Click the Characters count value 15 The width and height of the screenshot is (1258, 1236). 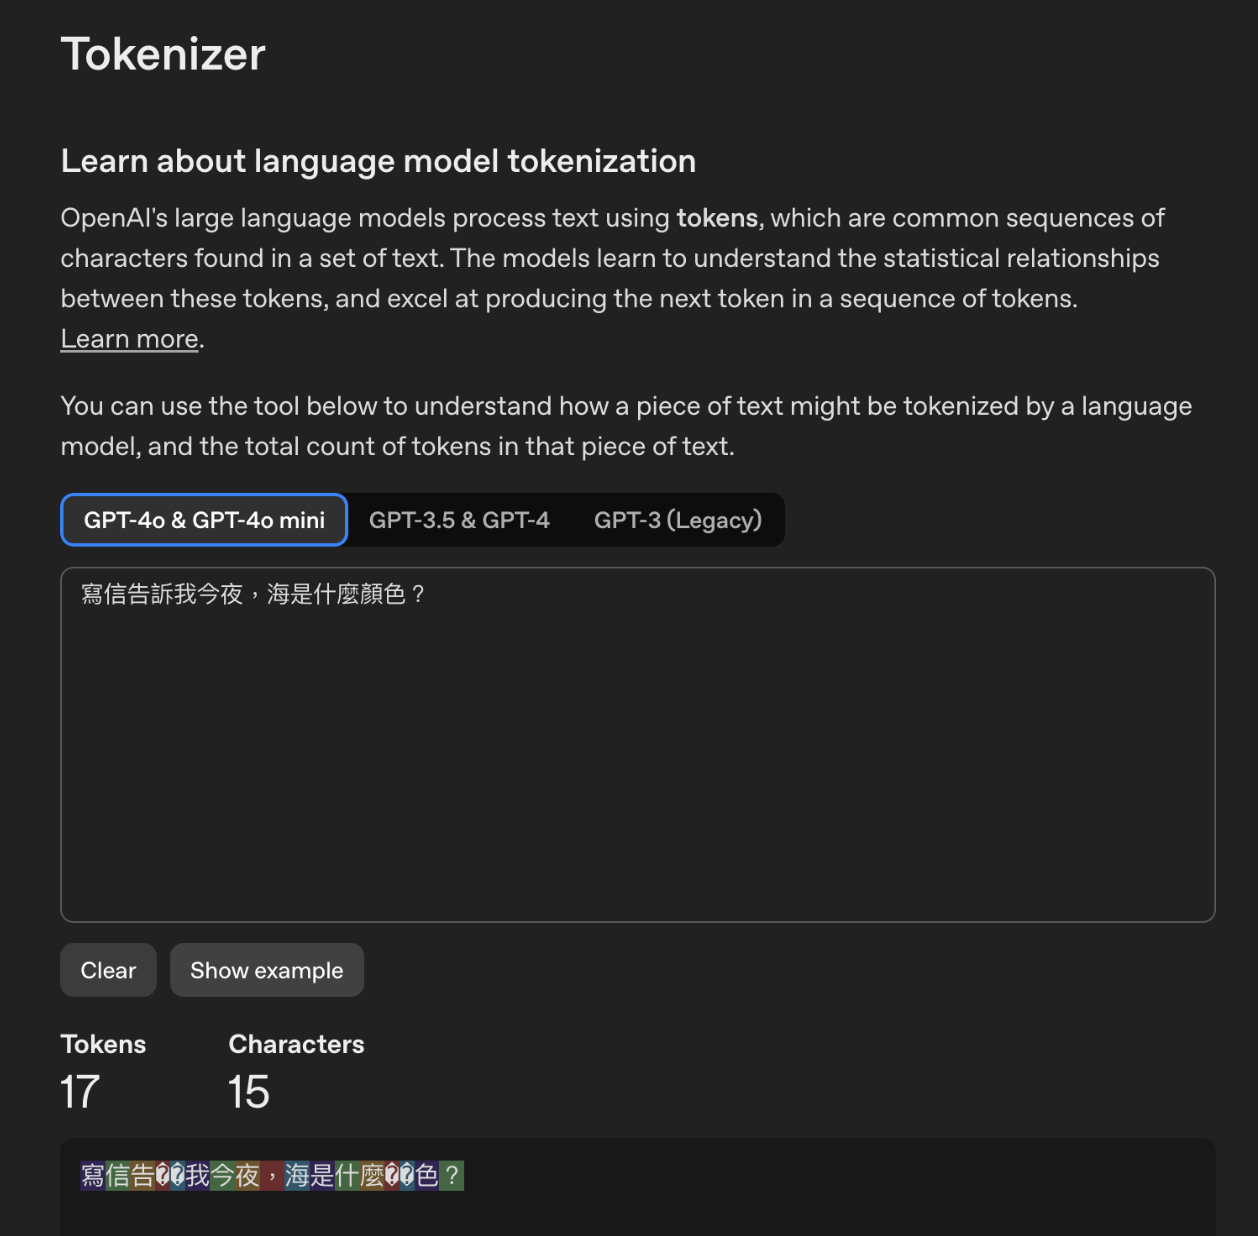249,1092
